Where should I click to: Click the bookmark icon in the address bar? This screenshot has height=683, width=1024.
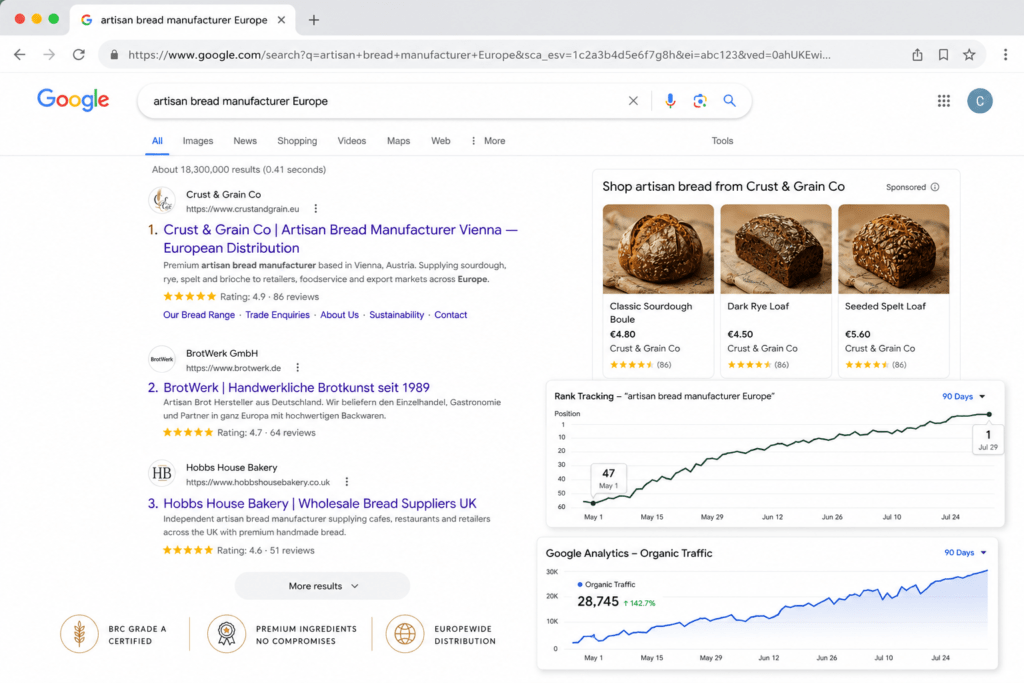point(944,55)
